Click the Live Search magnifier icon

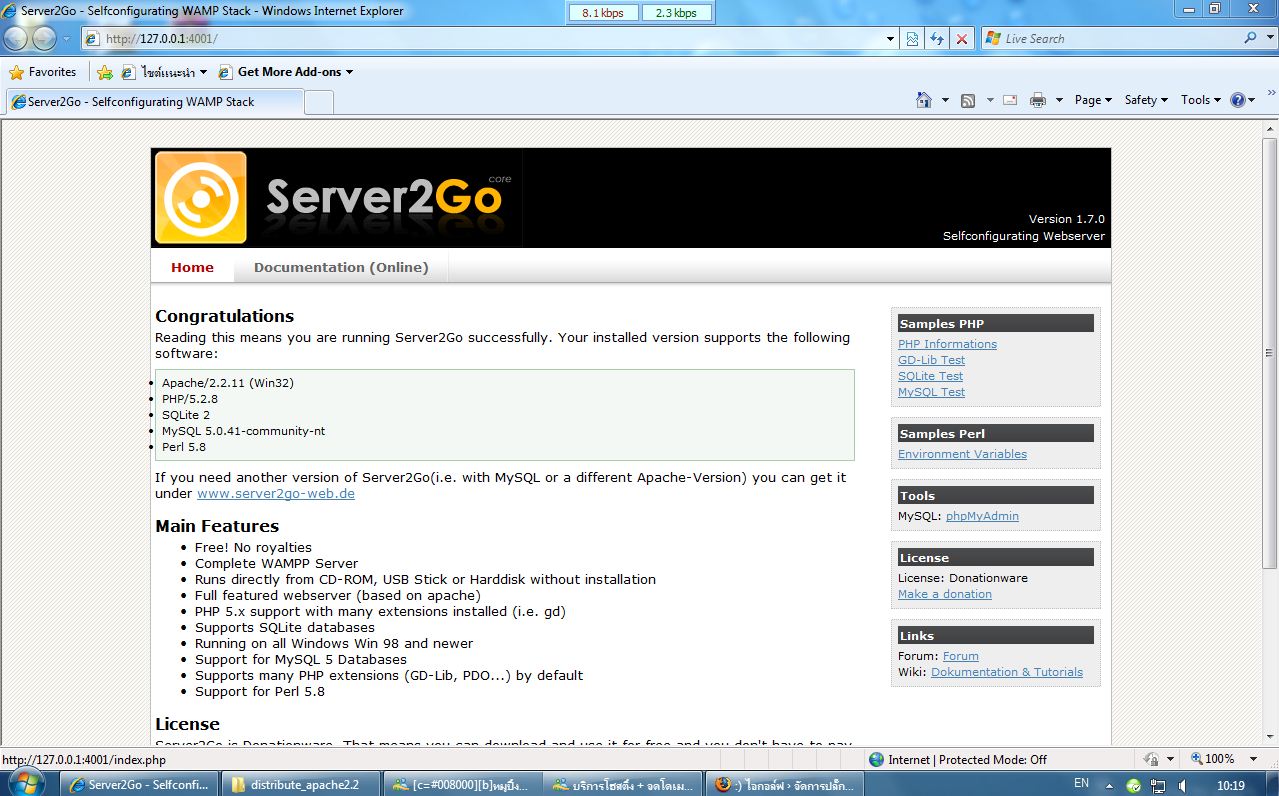[1250, 39]
